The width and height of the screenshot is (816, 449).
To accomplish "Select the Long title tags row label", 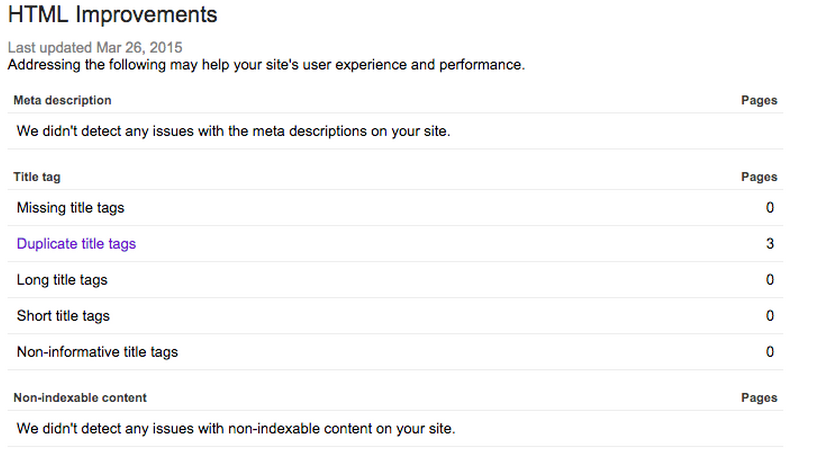I will click(62, 280).
